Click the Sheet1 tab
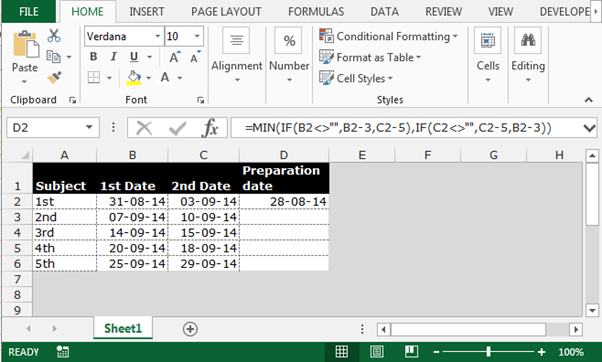This screenshot has height=362, width=602. (x=123, y=329)
